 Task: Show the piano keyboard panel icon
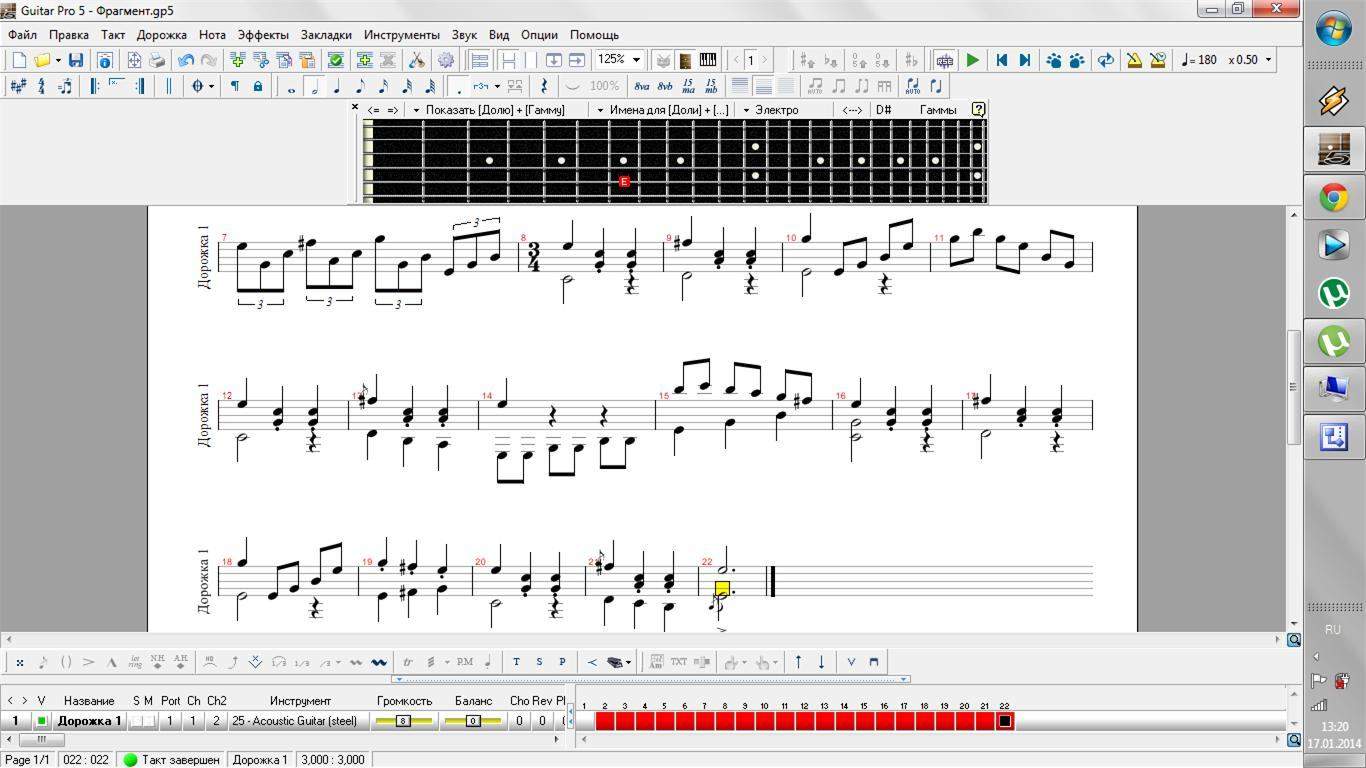pos(708,60)
